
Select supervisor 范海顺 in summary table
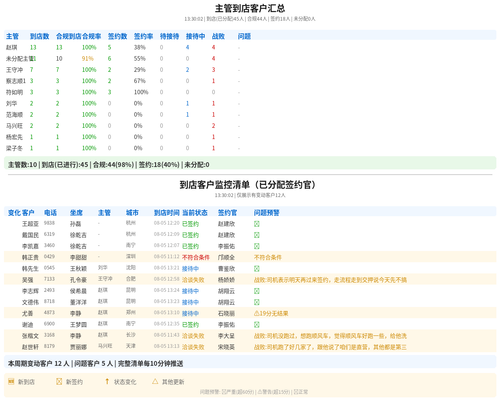[14, 115]
